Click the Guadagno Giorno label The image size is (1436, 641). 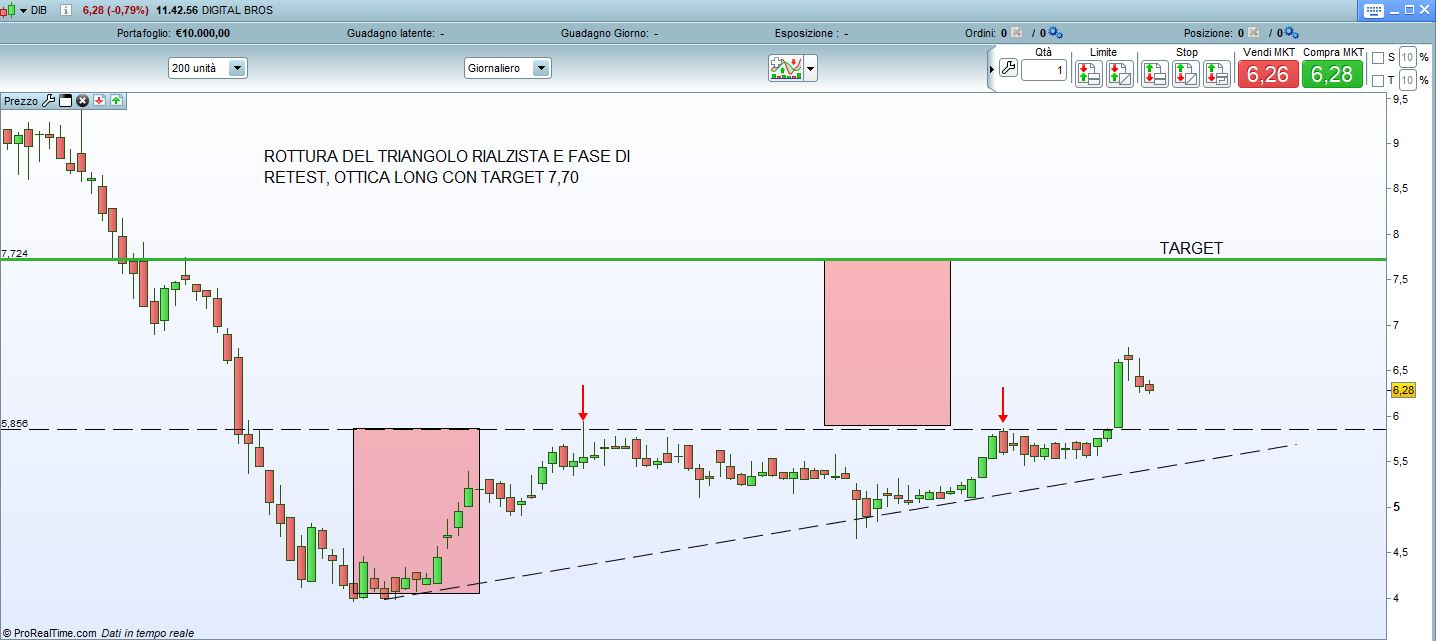point(604,33)
